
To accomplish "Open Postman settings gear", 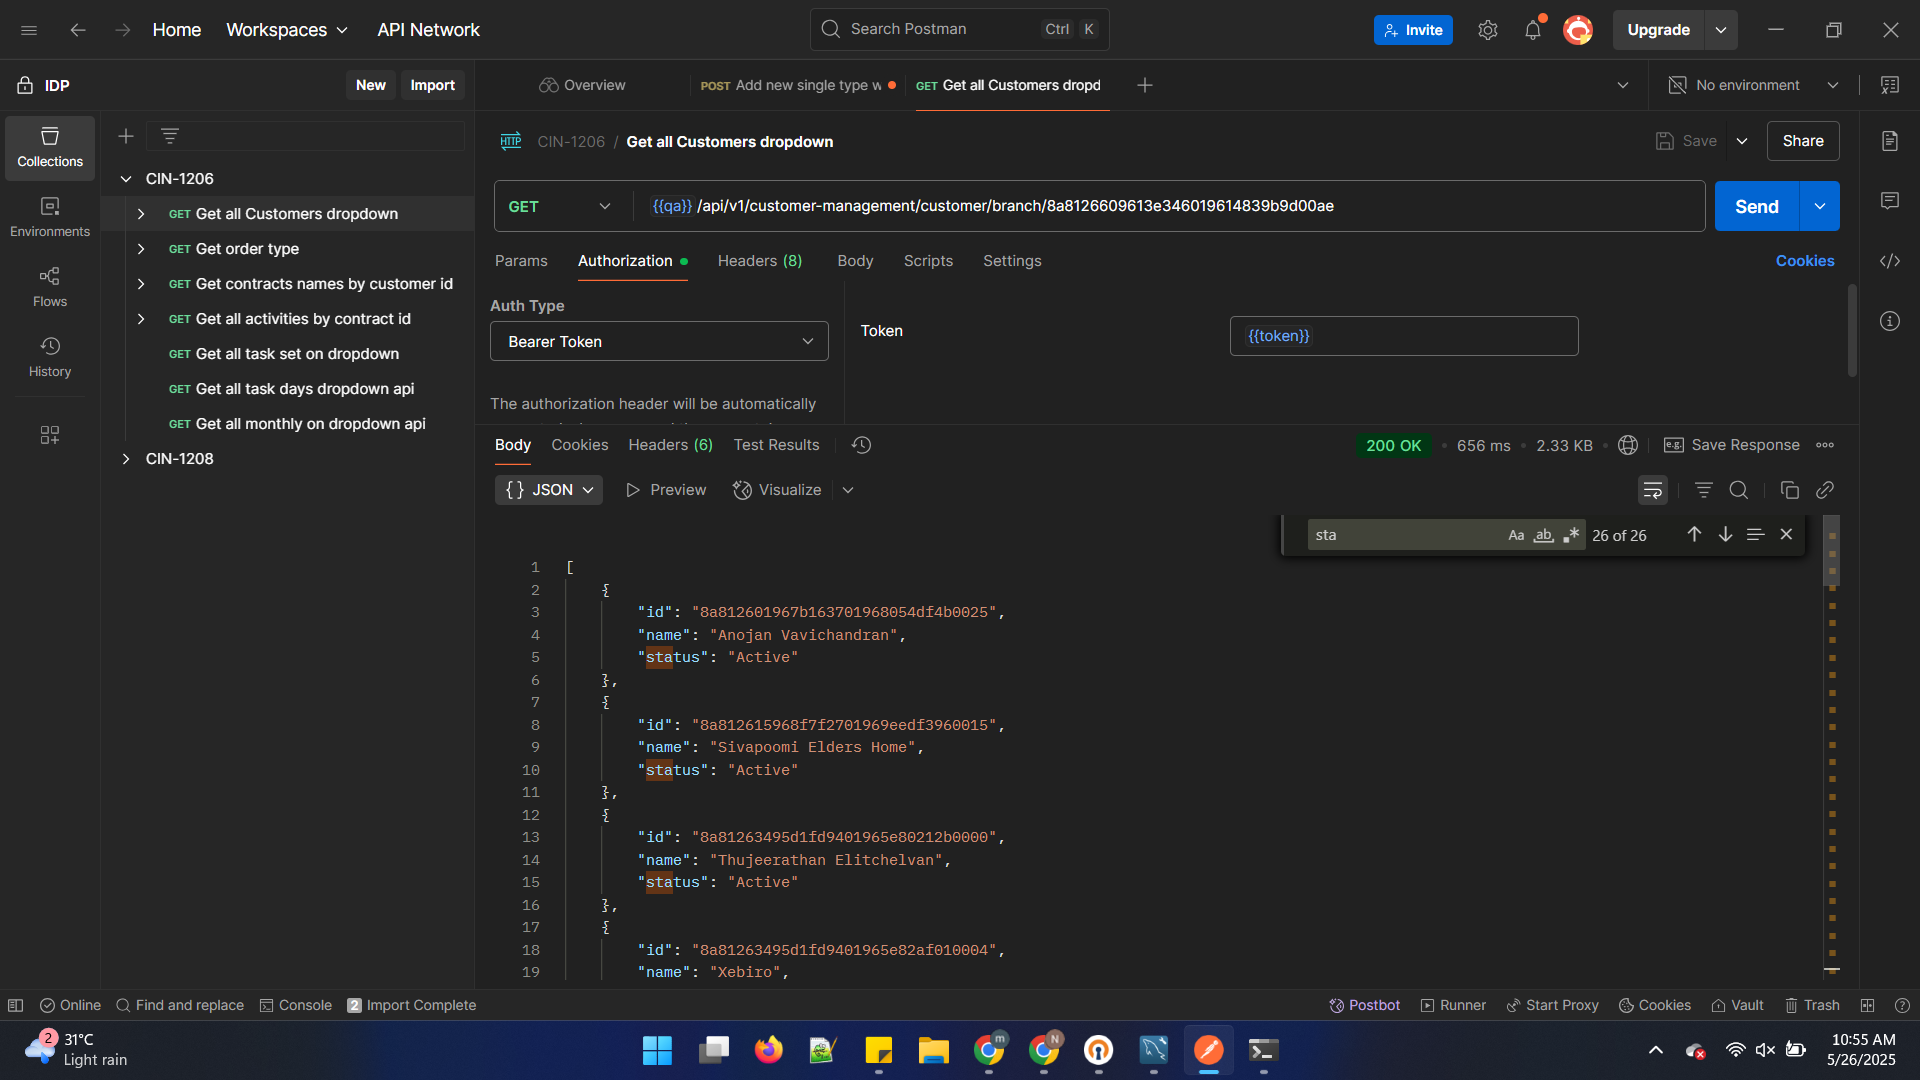I will click(x=1488, y=30).
